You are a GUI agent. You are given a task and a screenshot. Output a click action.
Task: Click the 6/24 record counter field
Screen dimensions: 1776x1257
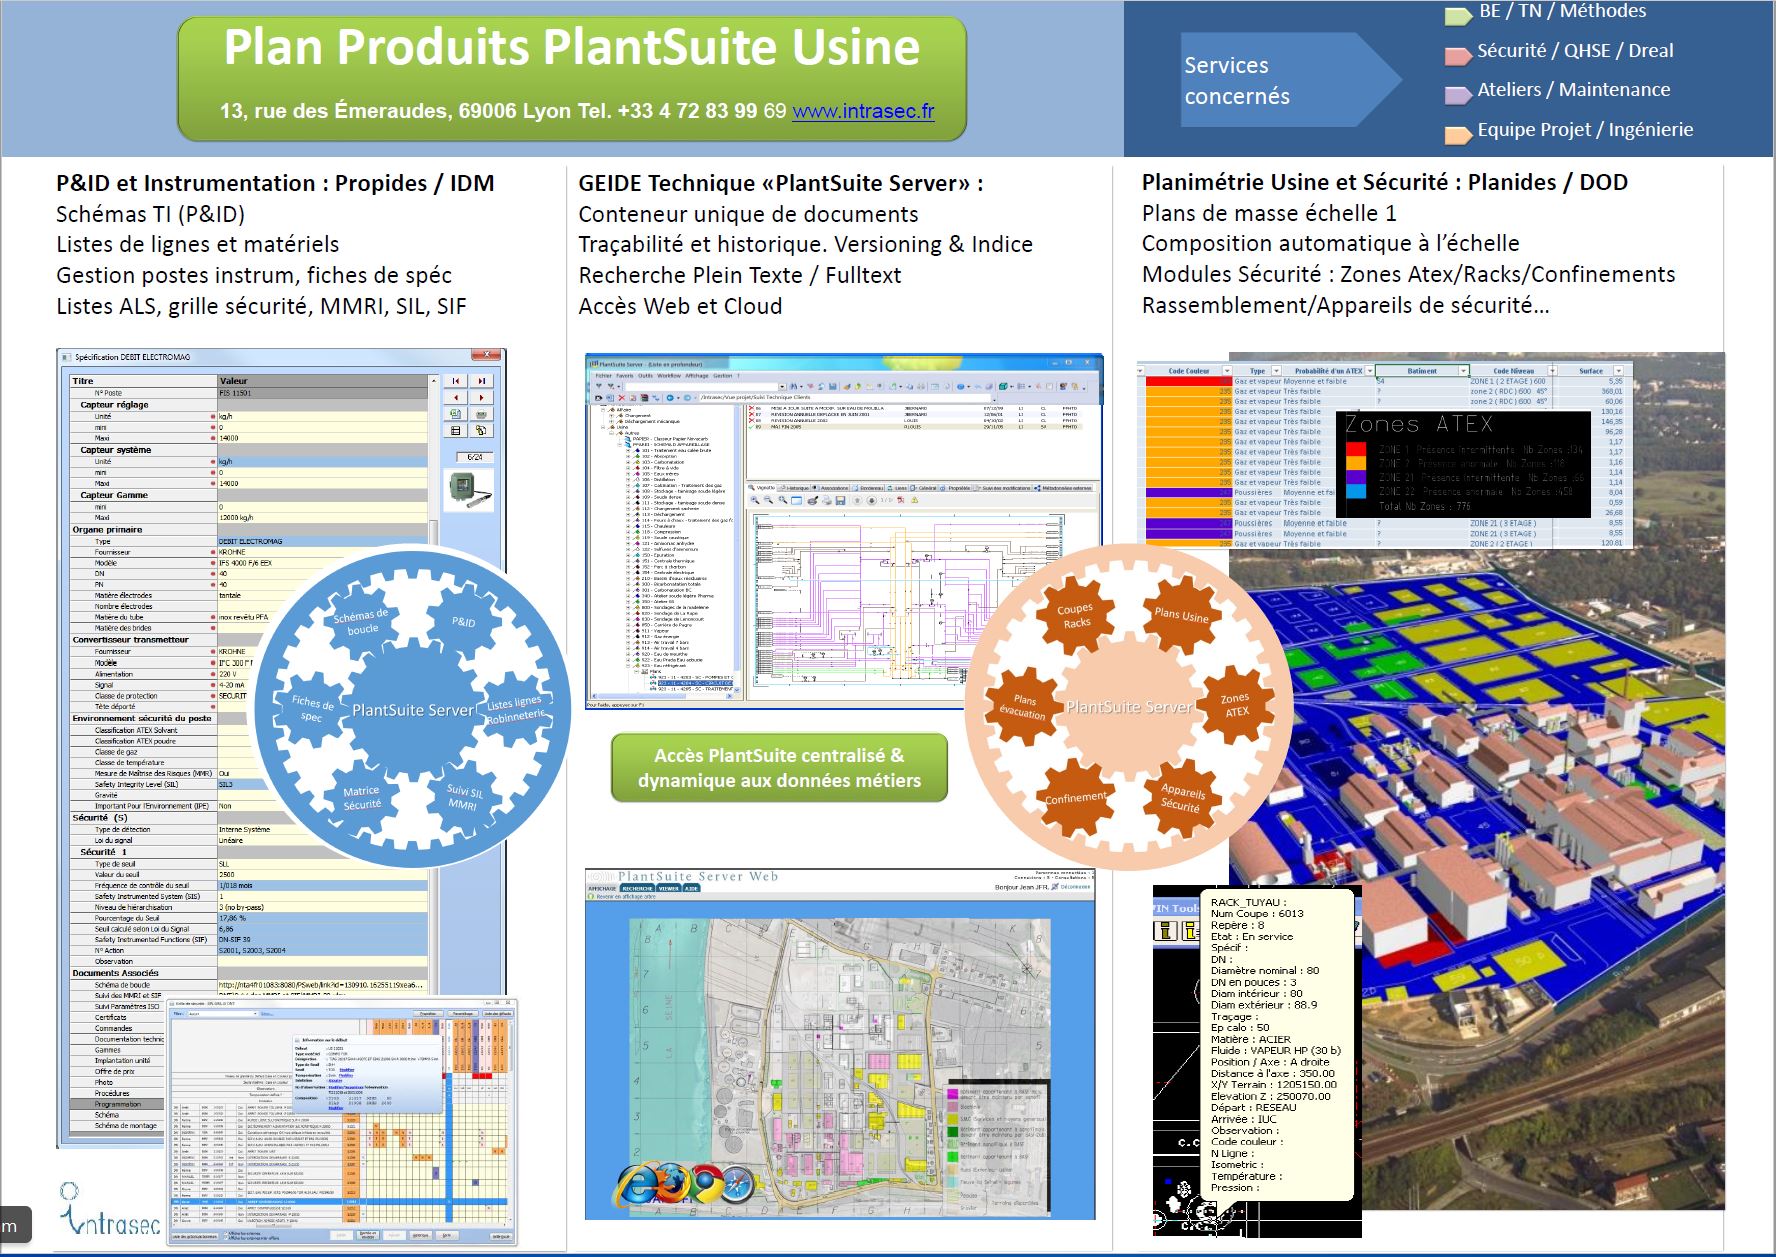tap(474, 457)
